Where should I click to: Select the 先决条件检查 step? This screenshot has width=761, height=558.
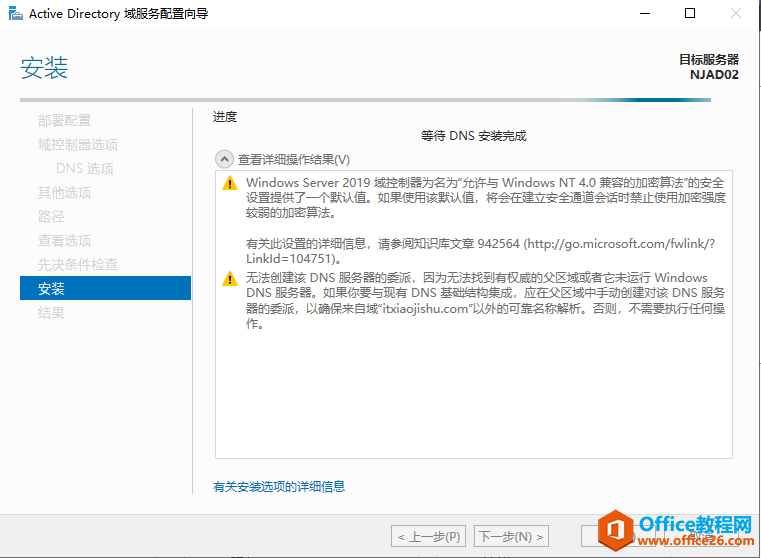77,265
